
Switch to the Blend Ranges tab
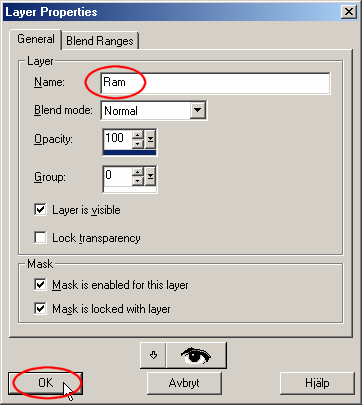pyautogui.click(x=100, y=41)
